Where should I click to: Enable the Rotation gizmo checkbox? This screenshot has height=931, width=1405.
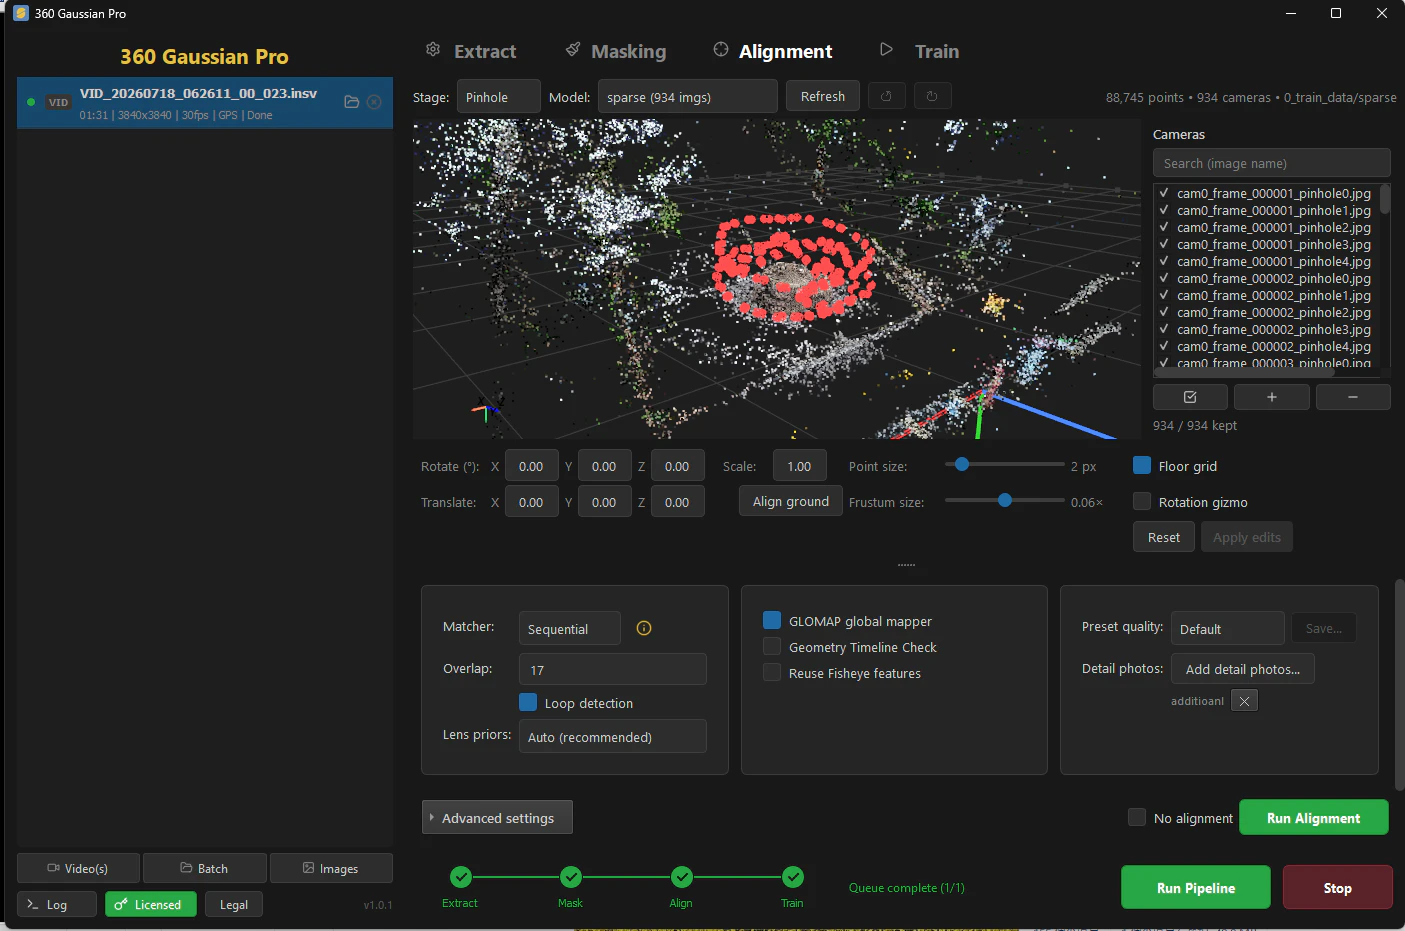[1142, 501]
